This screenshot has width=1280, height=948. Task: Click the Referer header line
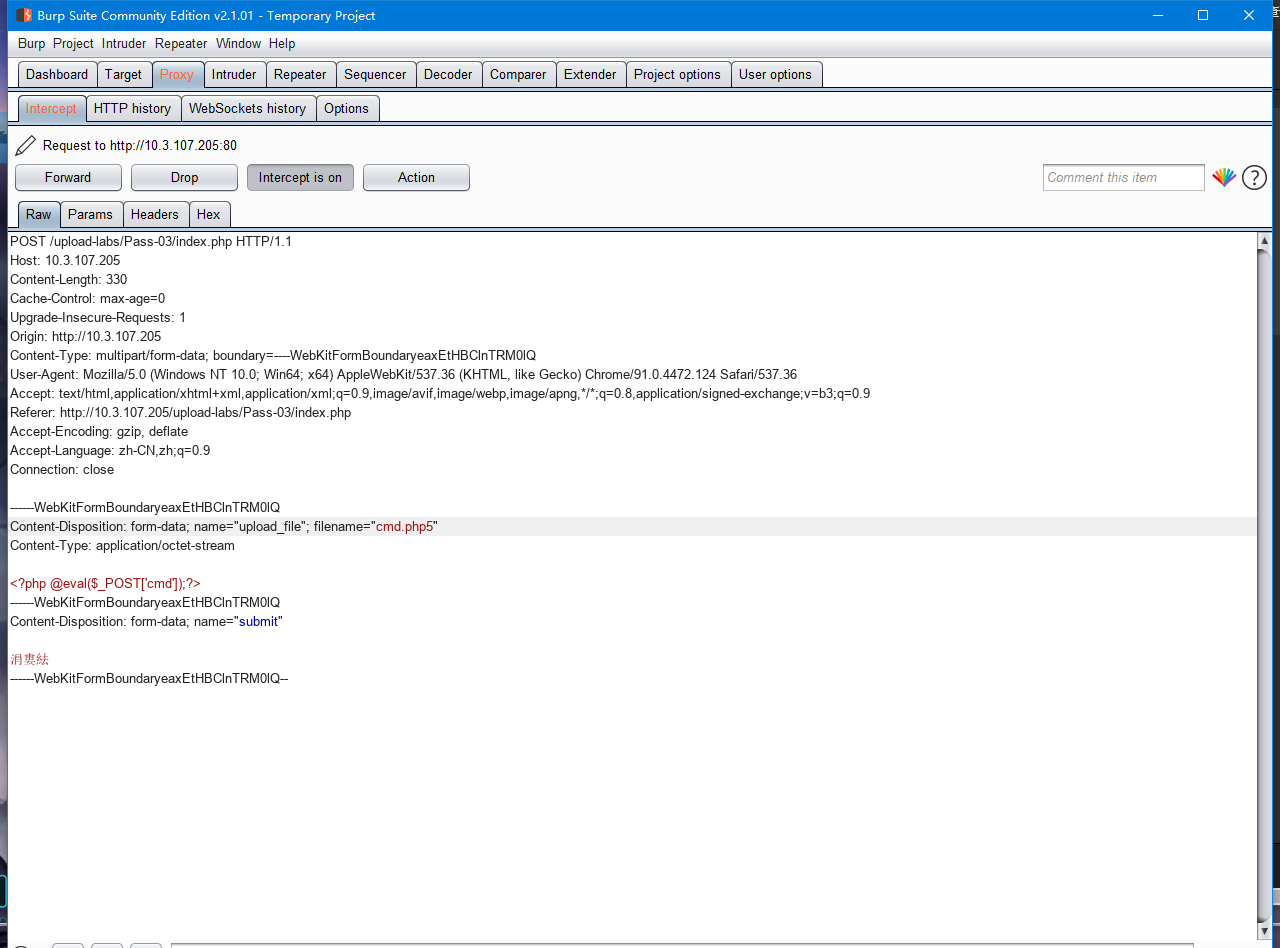coord(180,412)
